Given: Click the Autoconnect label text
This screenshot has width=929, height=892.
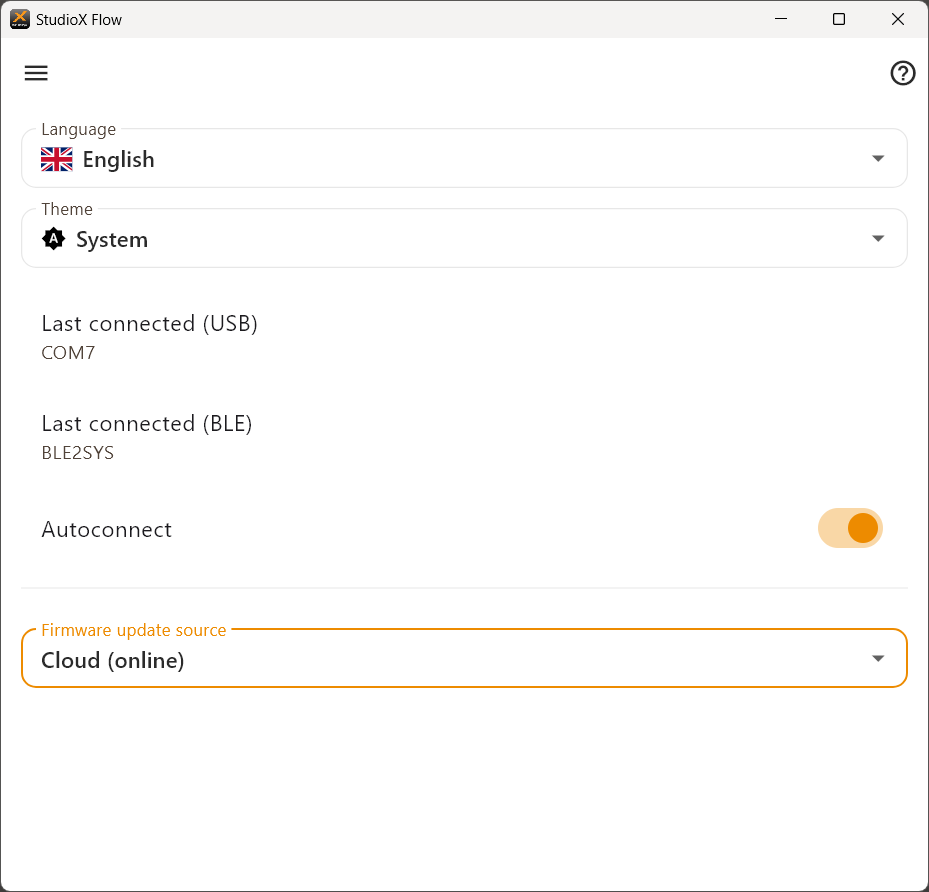Looking at the screenshot, I should [107, 529].
